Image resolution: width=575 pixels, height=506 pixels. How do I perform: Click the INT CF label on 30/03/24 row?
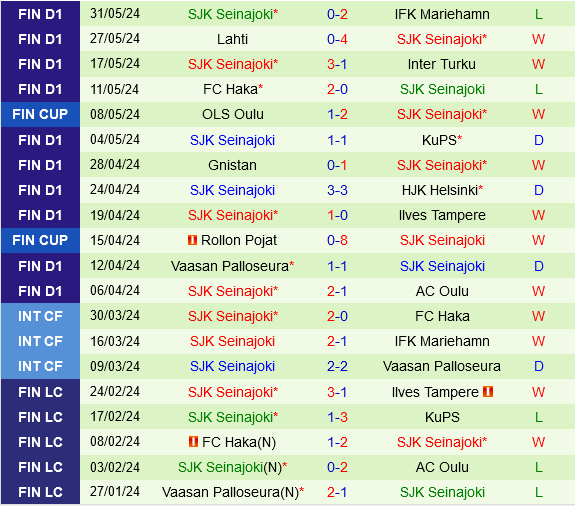40,316
